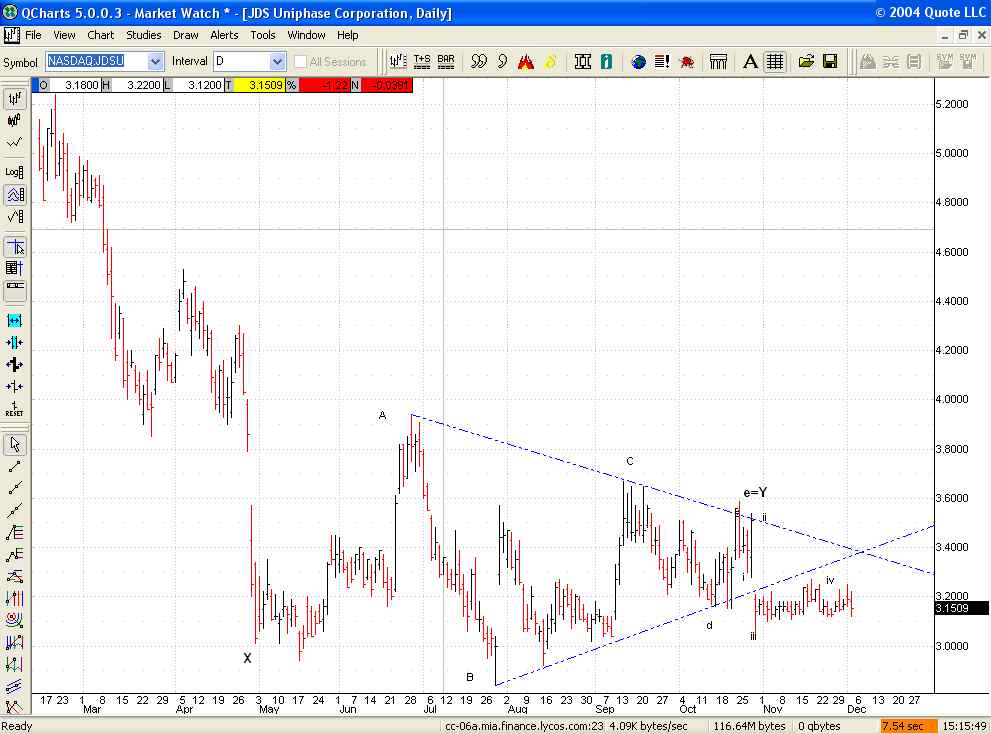Toggle the All Sessions checkbox
991x734 pixels.
[x=301, y=62]
